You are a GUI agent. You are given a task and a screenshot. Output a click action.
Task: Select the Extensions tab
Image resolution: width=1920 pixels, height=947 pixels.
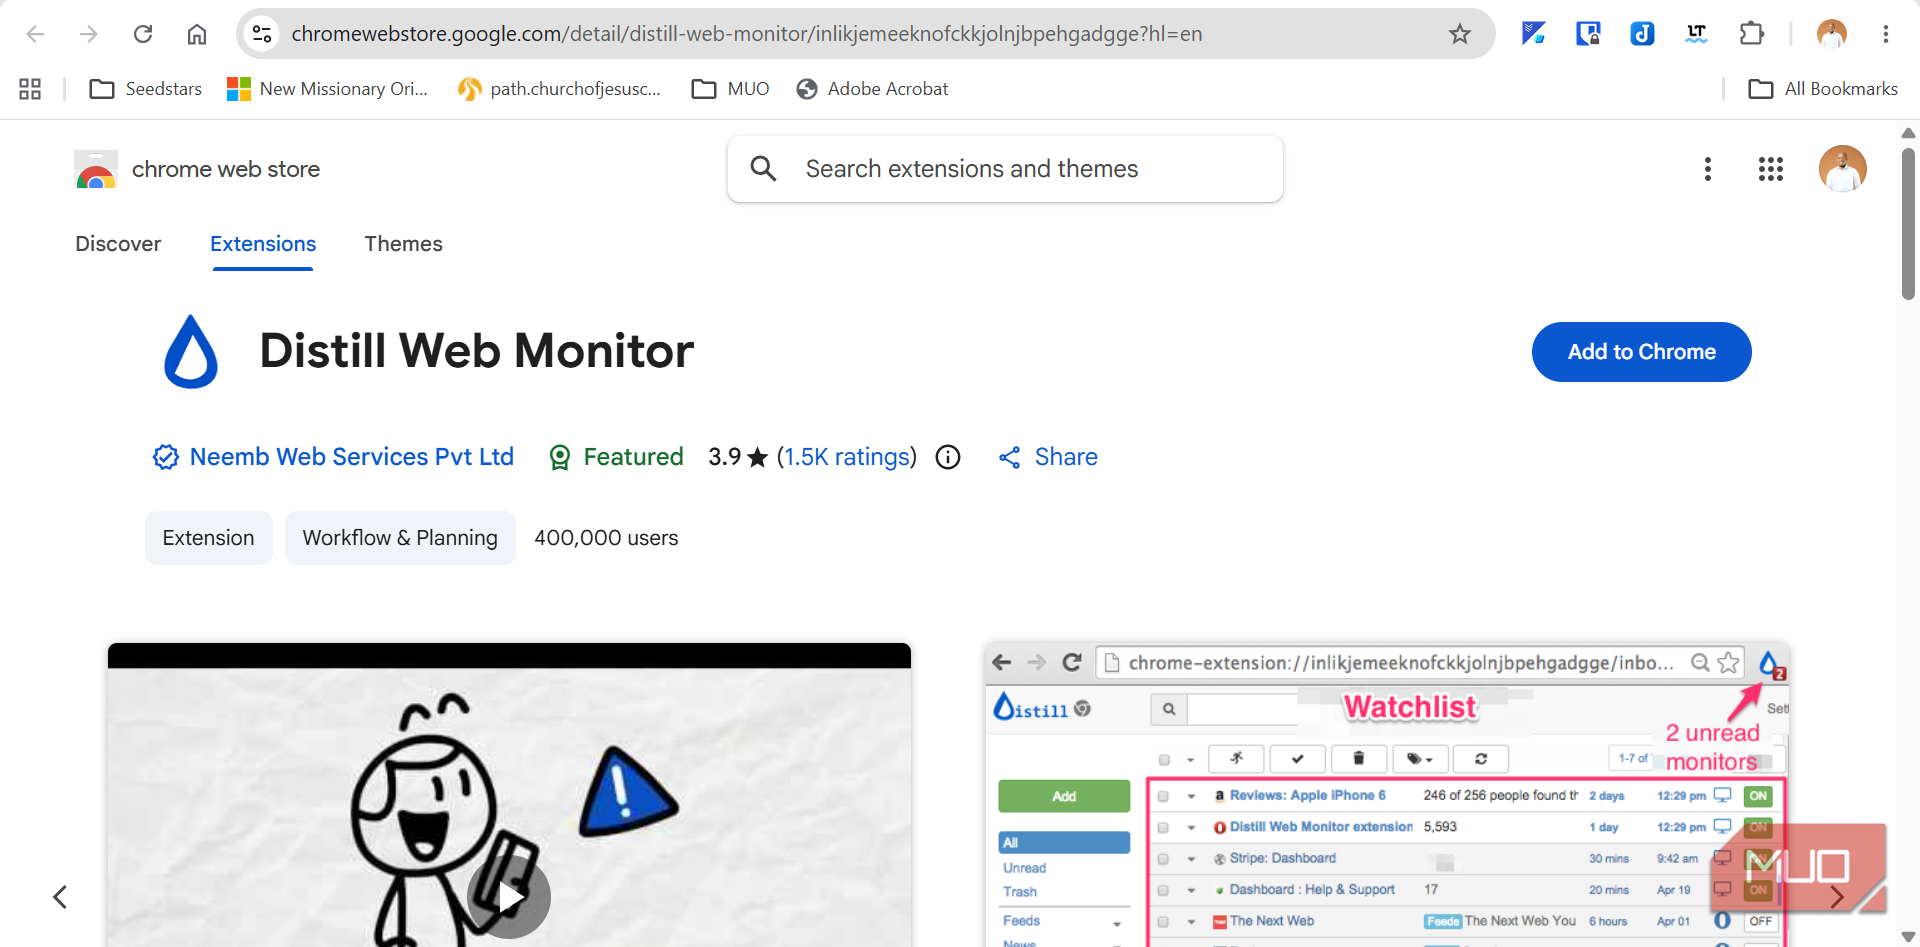click(x=263, y=244)
